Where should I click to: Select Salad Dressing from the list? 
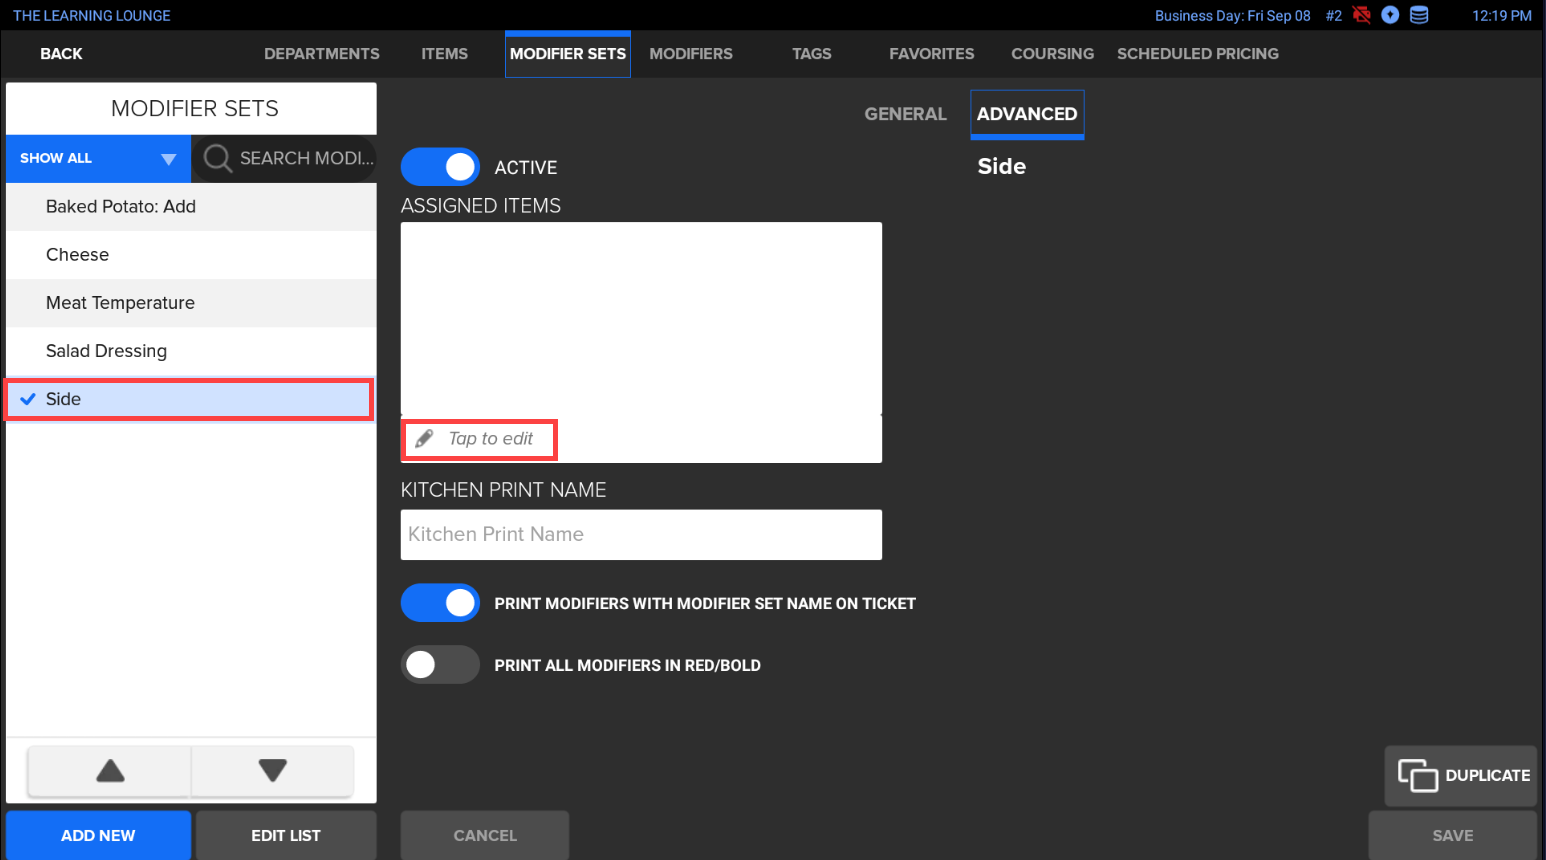tap(106, 351)
